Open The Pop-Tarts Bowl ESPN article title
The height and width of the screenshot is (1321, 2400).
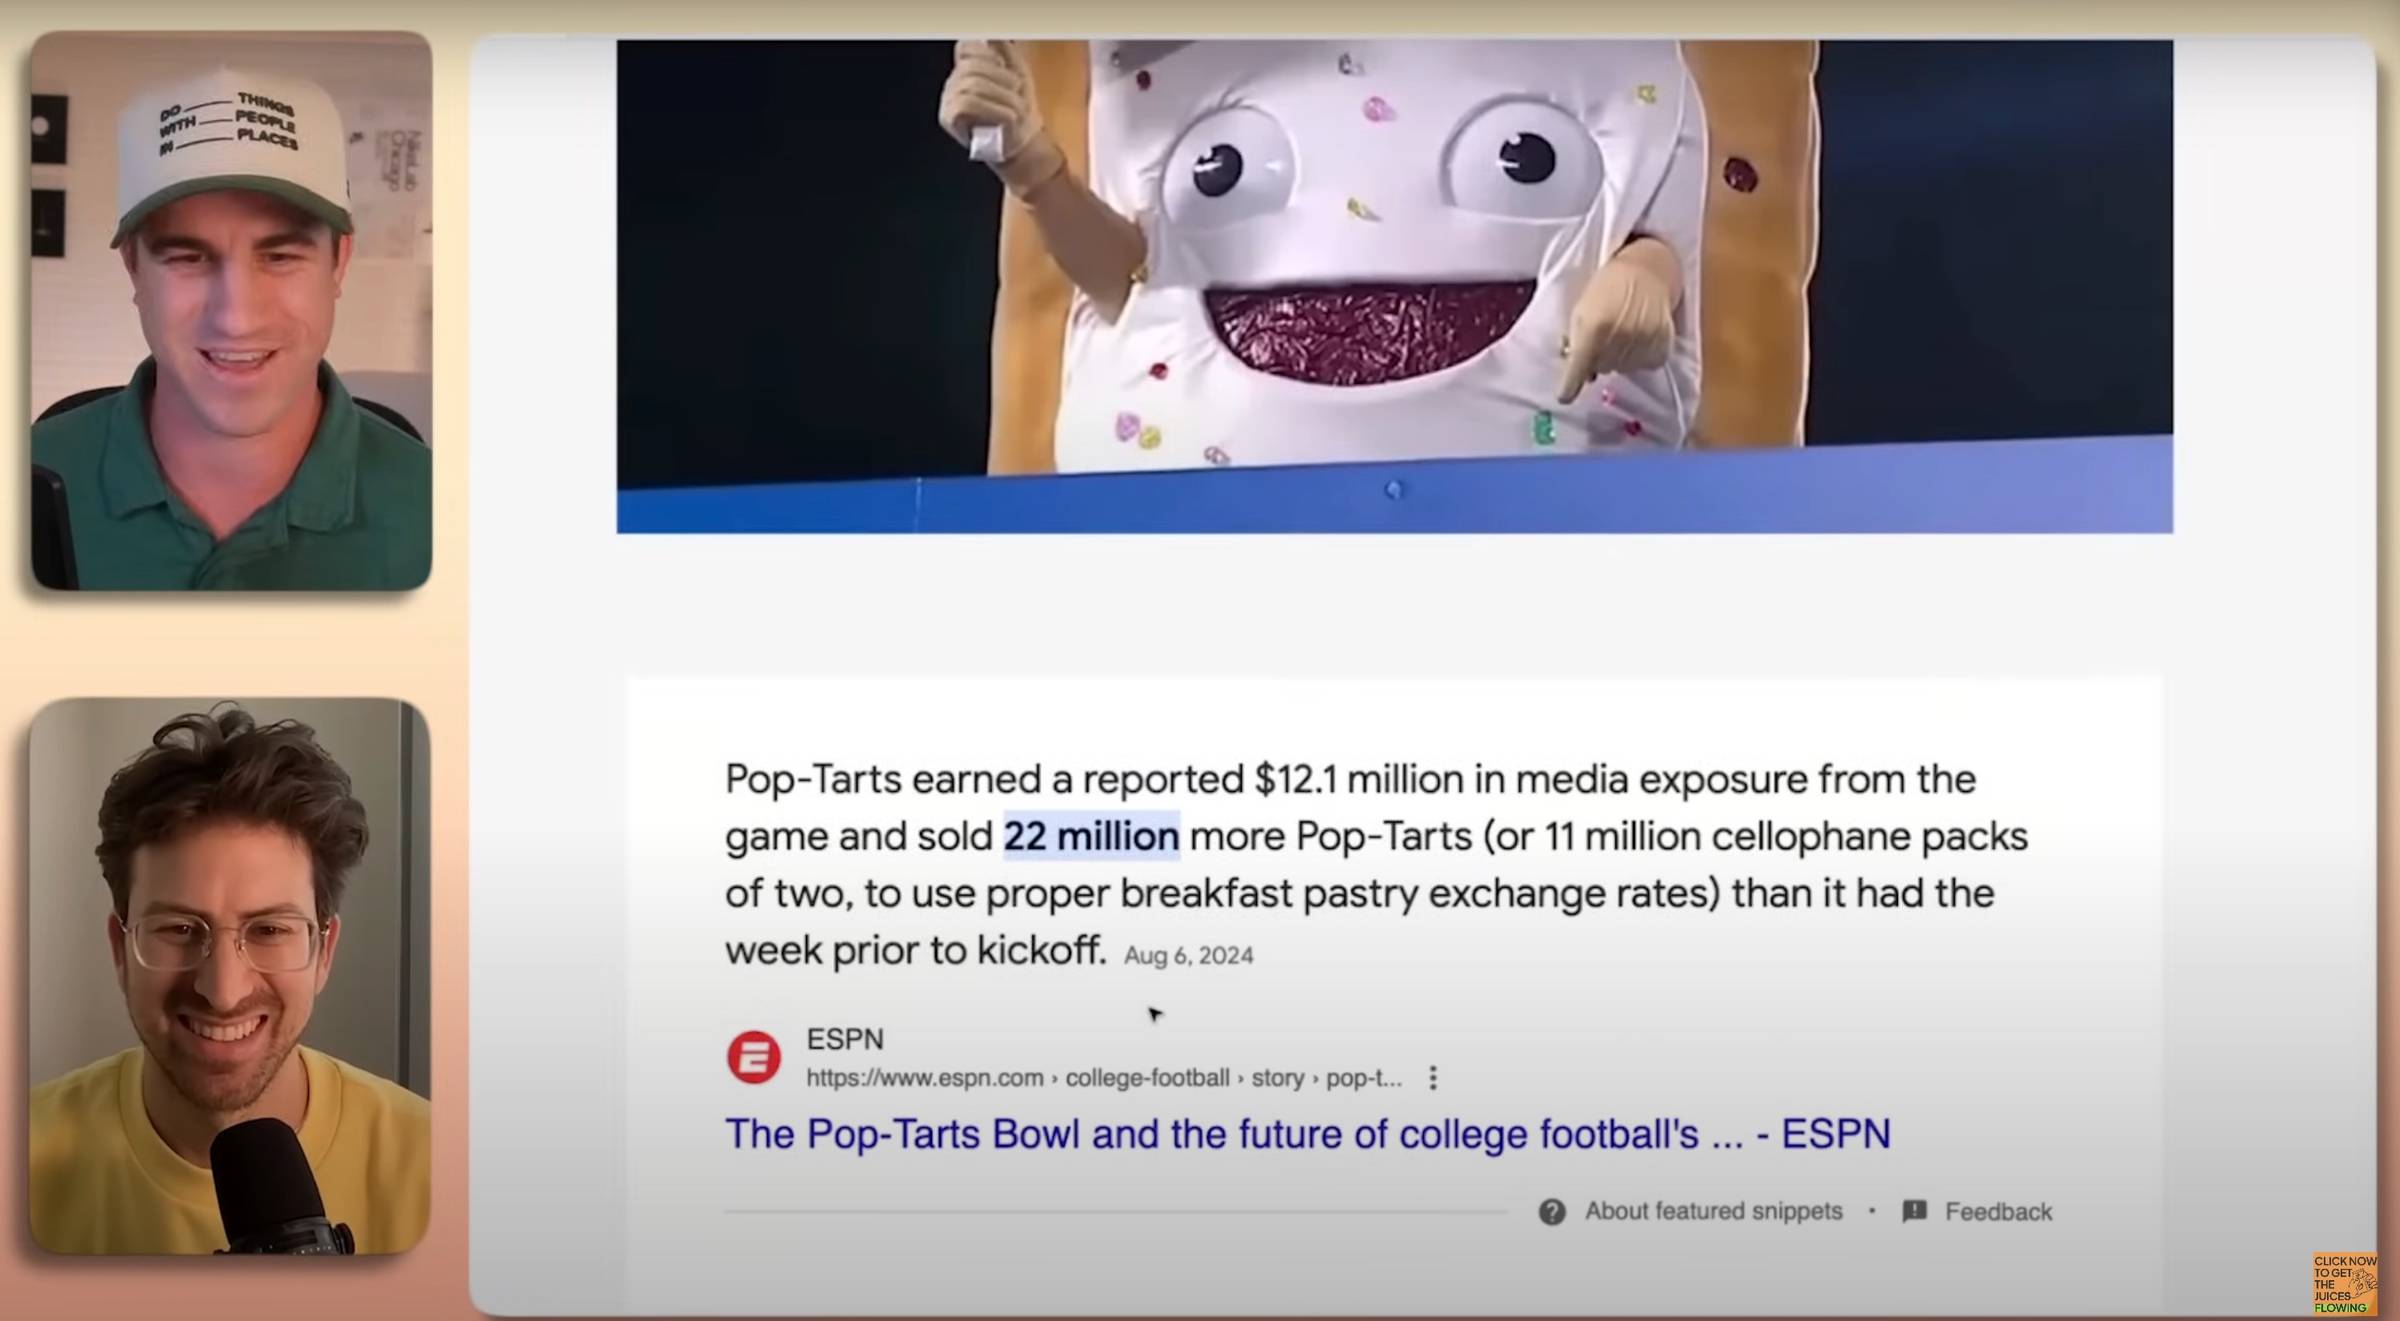tap(1308, 1134)
